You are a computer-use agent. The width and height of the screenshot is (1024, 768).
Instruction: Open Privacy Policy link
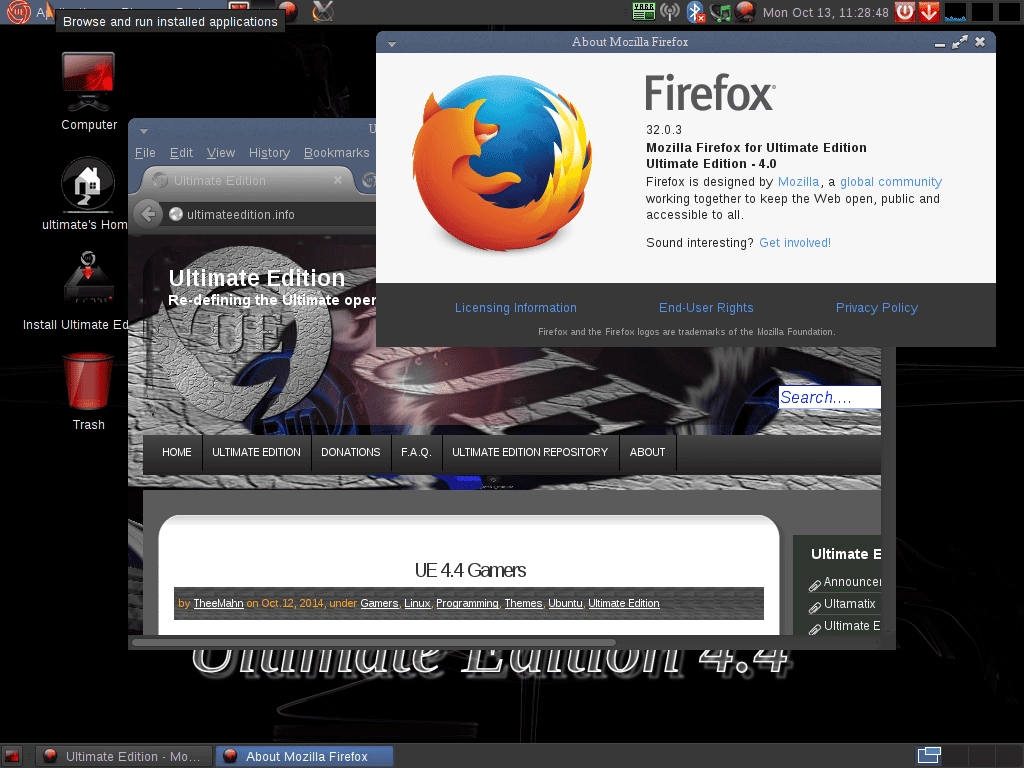pos(876,308)
